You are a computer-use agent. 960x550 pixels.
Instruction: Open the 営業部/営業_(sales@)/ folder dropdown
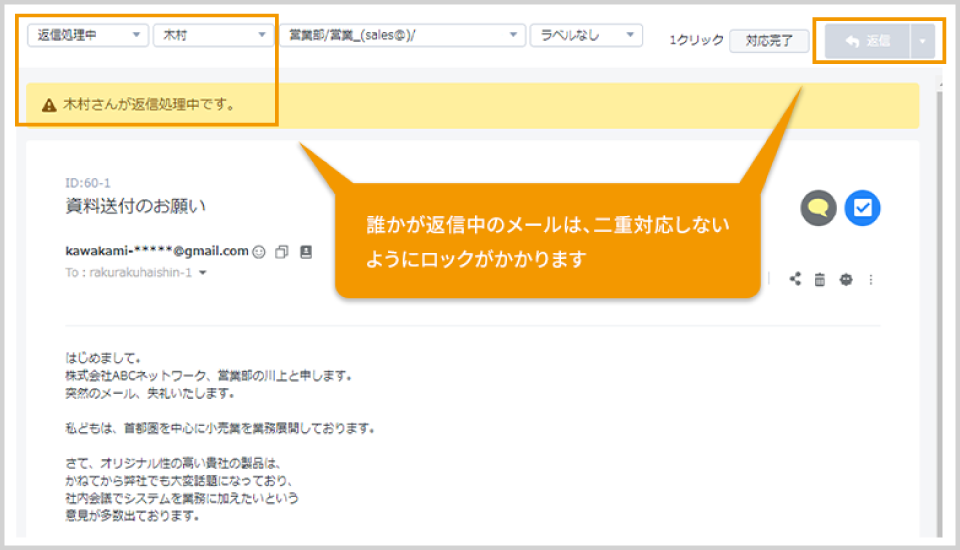point(402,36)
